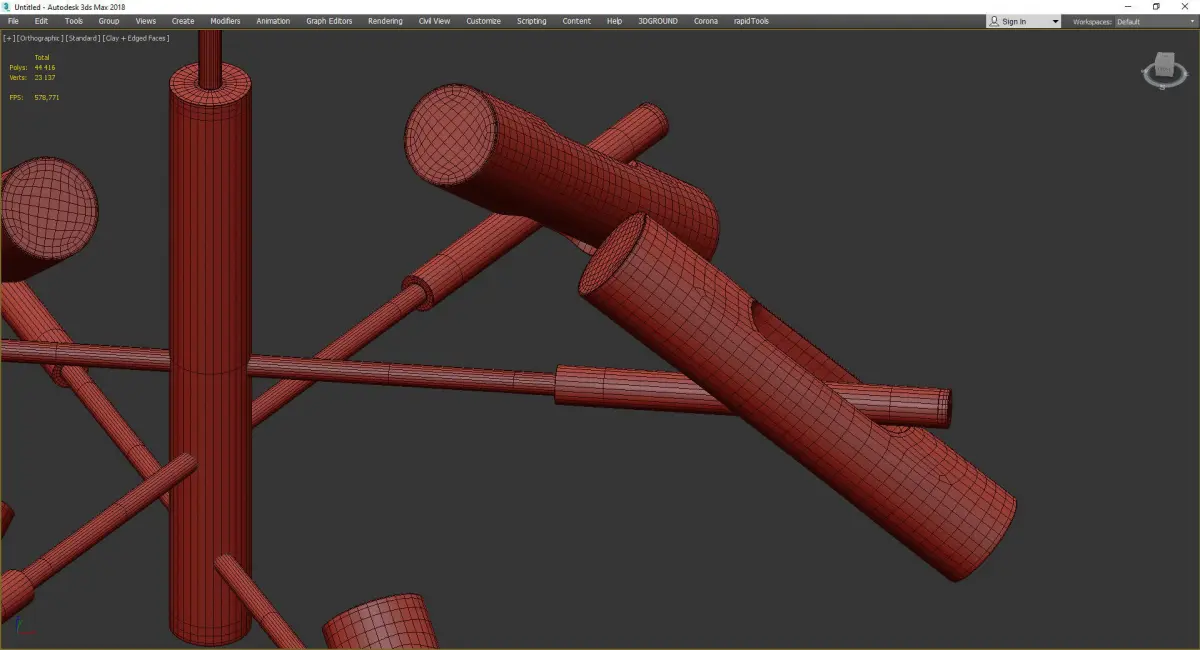Open the Help menu
The width and height of the screenshot is (1200, 650).
click(x=614, y=21)
